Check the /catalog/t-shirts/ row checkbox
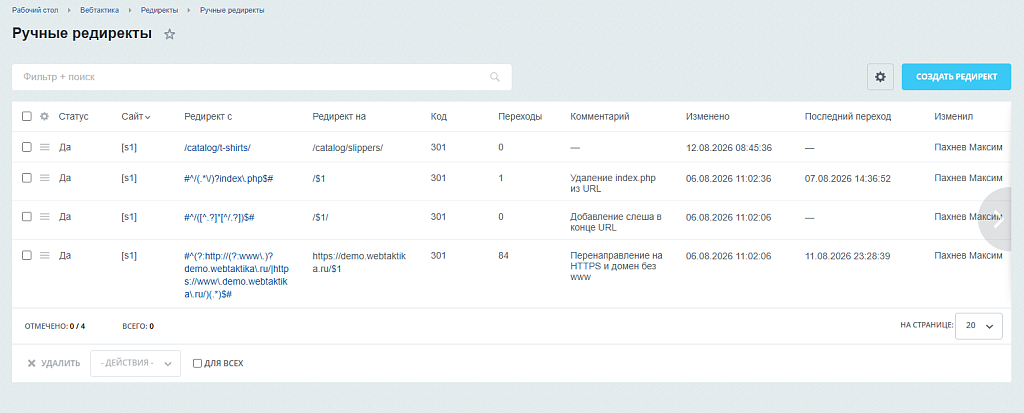 point(27,148)
